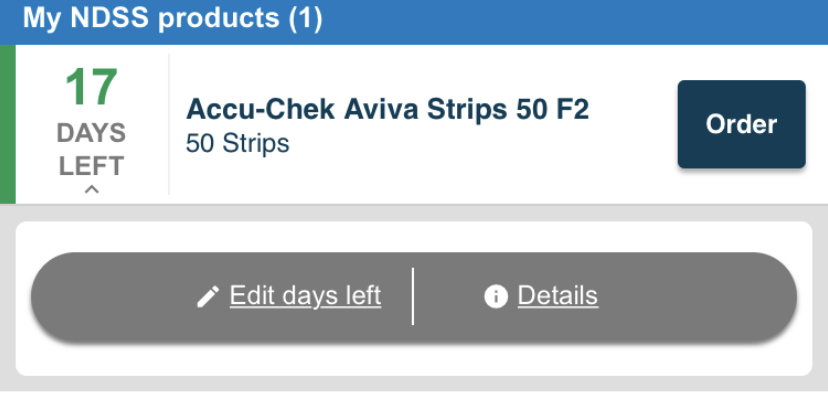
Task: Click the number (1) in the header
Action: click(x=305, y=19)
